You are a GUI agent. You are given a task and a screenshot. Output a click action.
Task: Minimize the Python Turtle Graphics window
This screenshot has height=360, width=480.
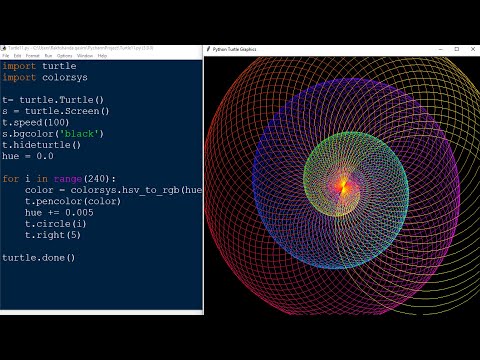coord(441,49)
